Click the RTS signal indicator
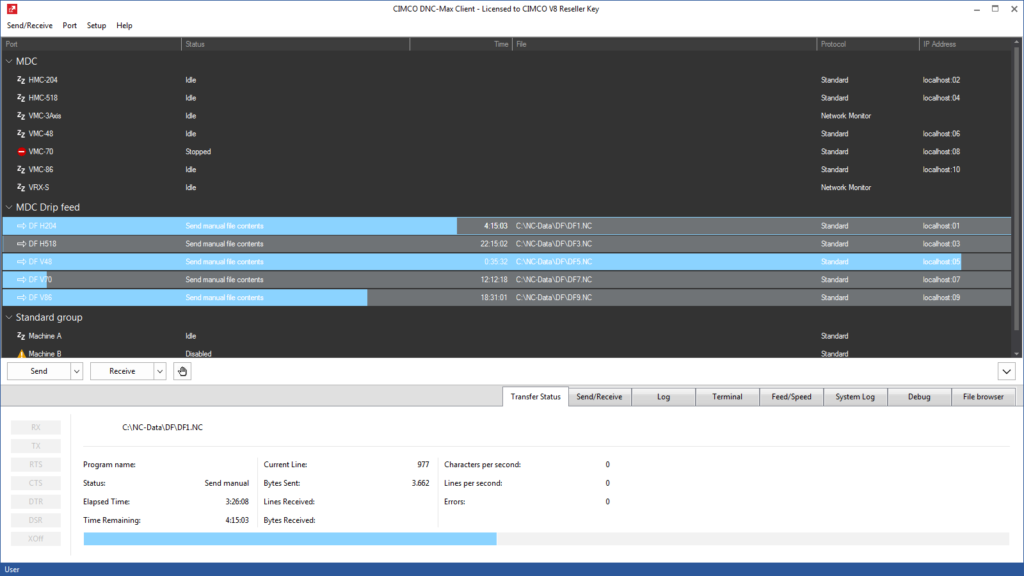The image size is (1024, 576). tap(36, 464)
